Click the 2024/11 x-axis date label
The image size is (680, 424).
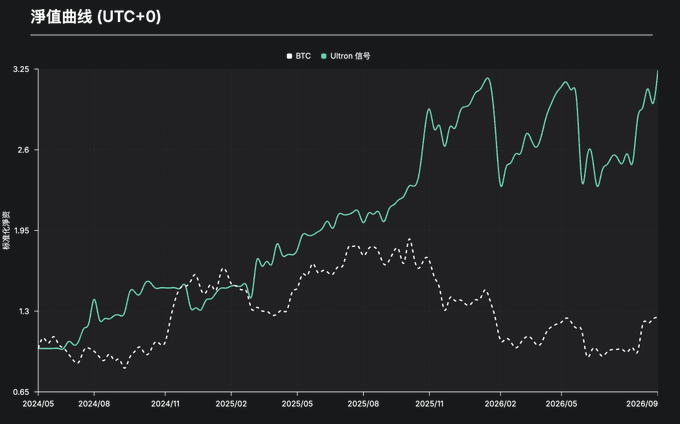coord(165,404)
